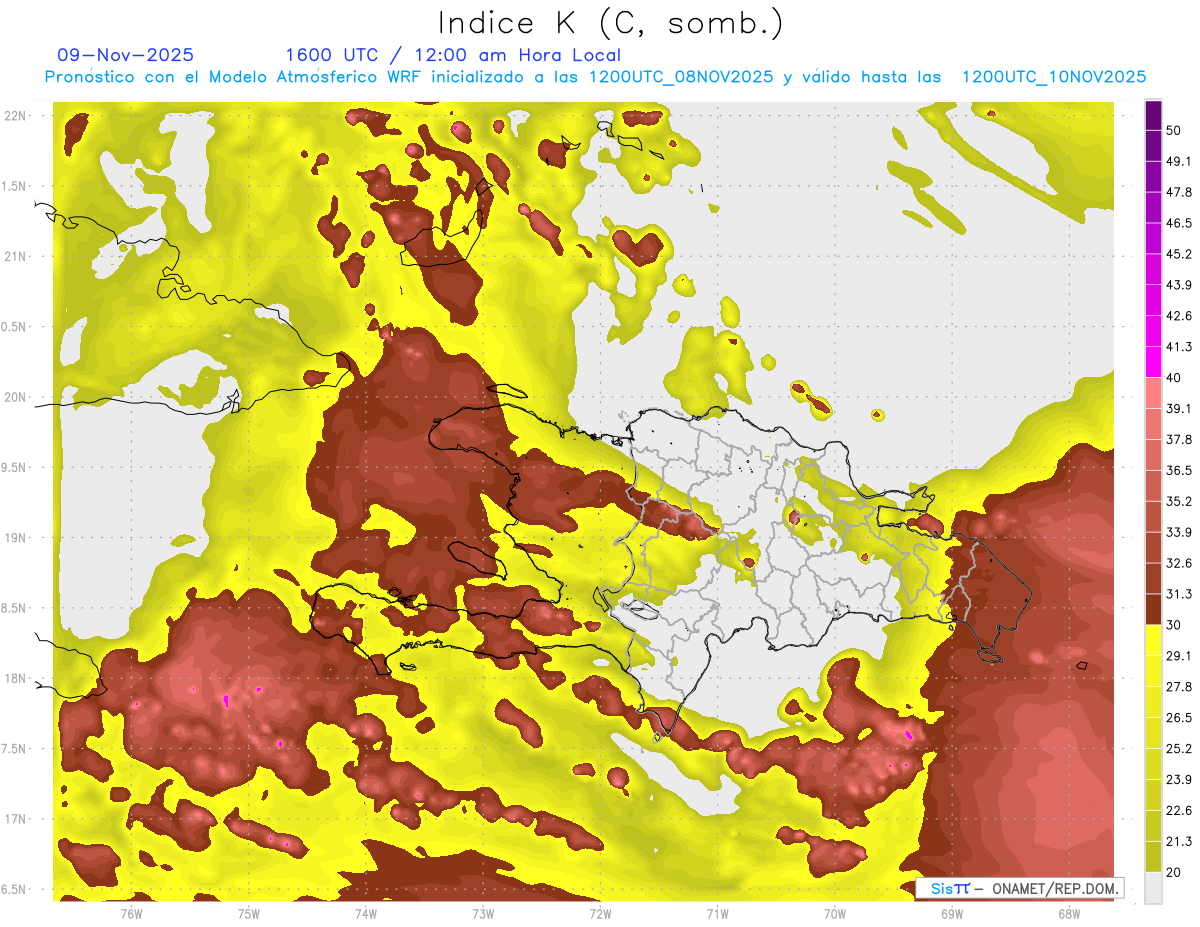The image size is (1200, 927).
Task: Click the '74W' longitude axis label
Action: (x=365, y=913)
